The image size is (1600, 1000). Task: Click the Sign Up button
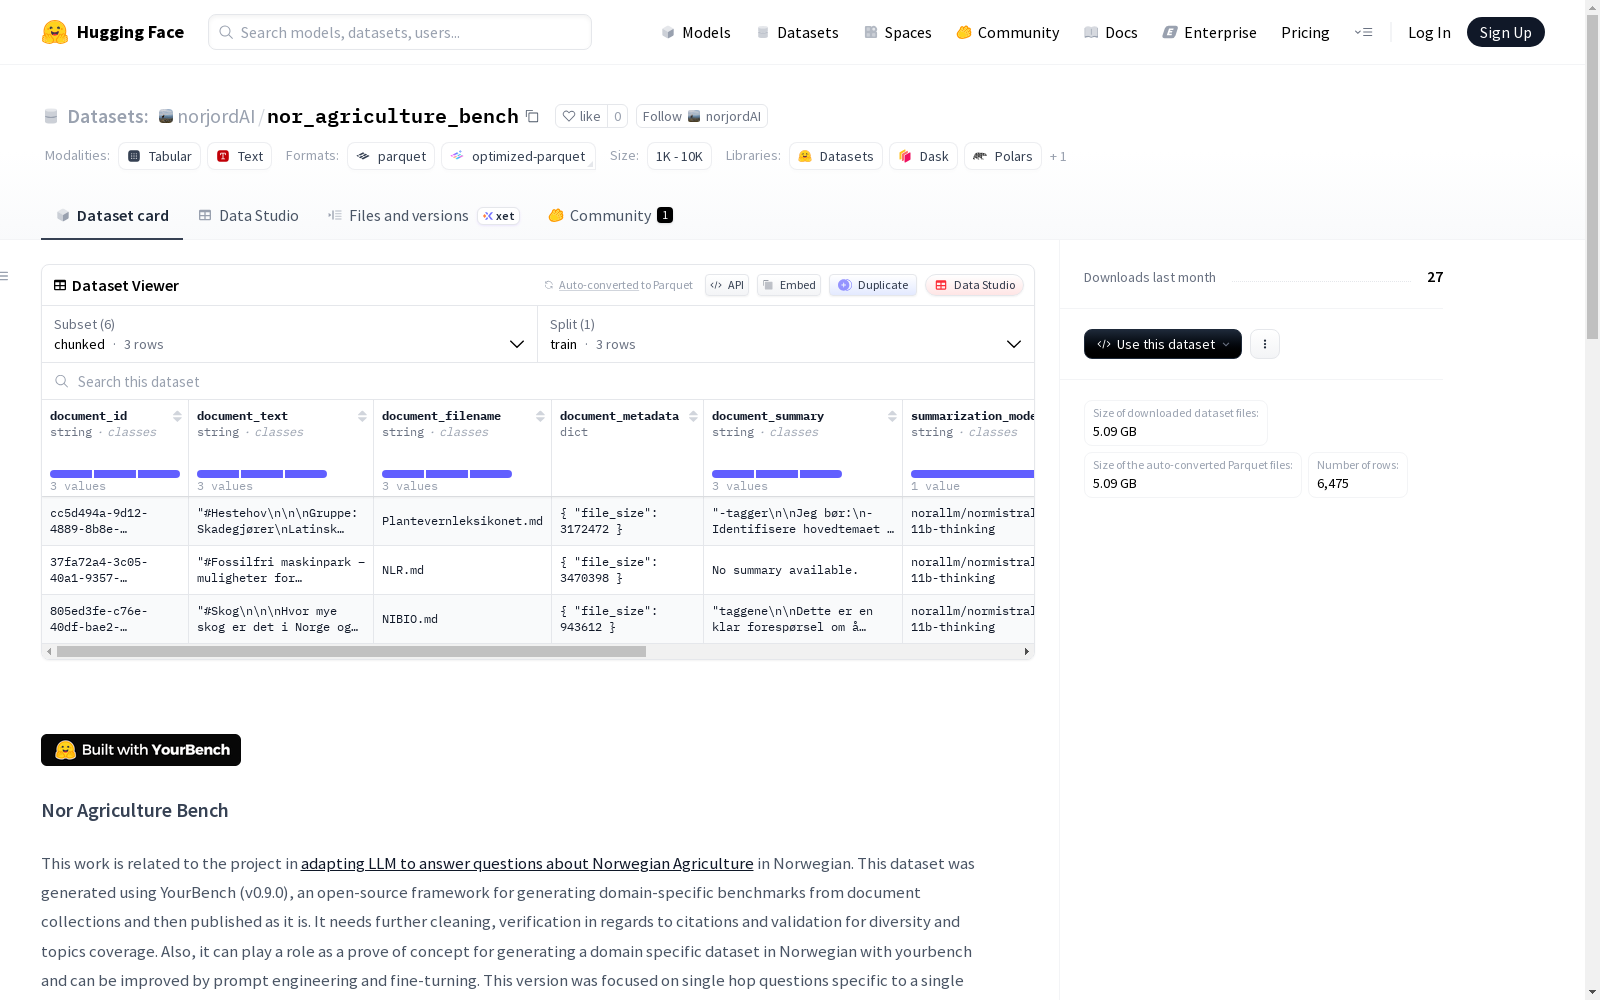point(1505,32)
